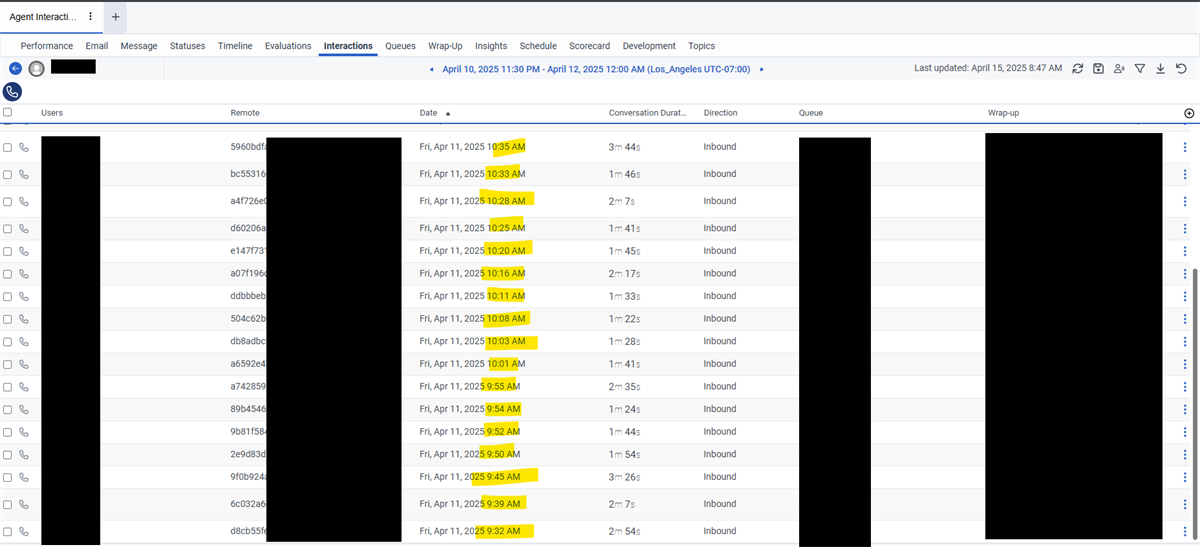Screen dimensions: 1200x547
Task: Click the blue back arrow button
Action: (15, 68)
